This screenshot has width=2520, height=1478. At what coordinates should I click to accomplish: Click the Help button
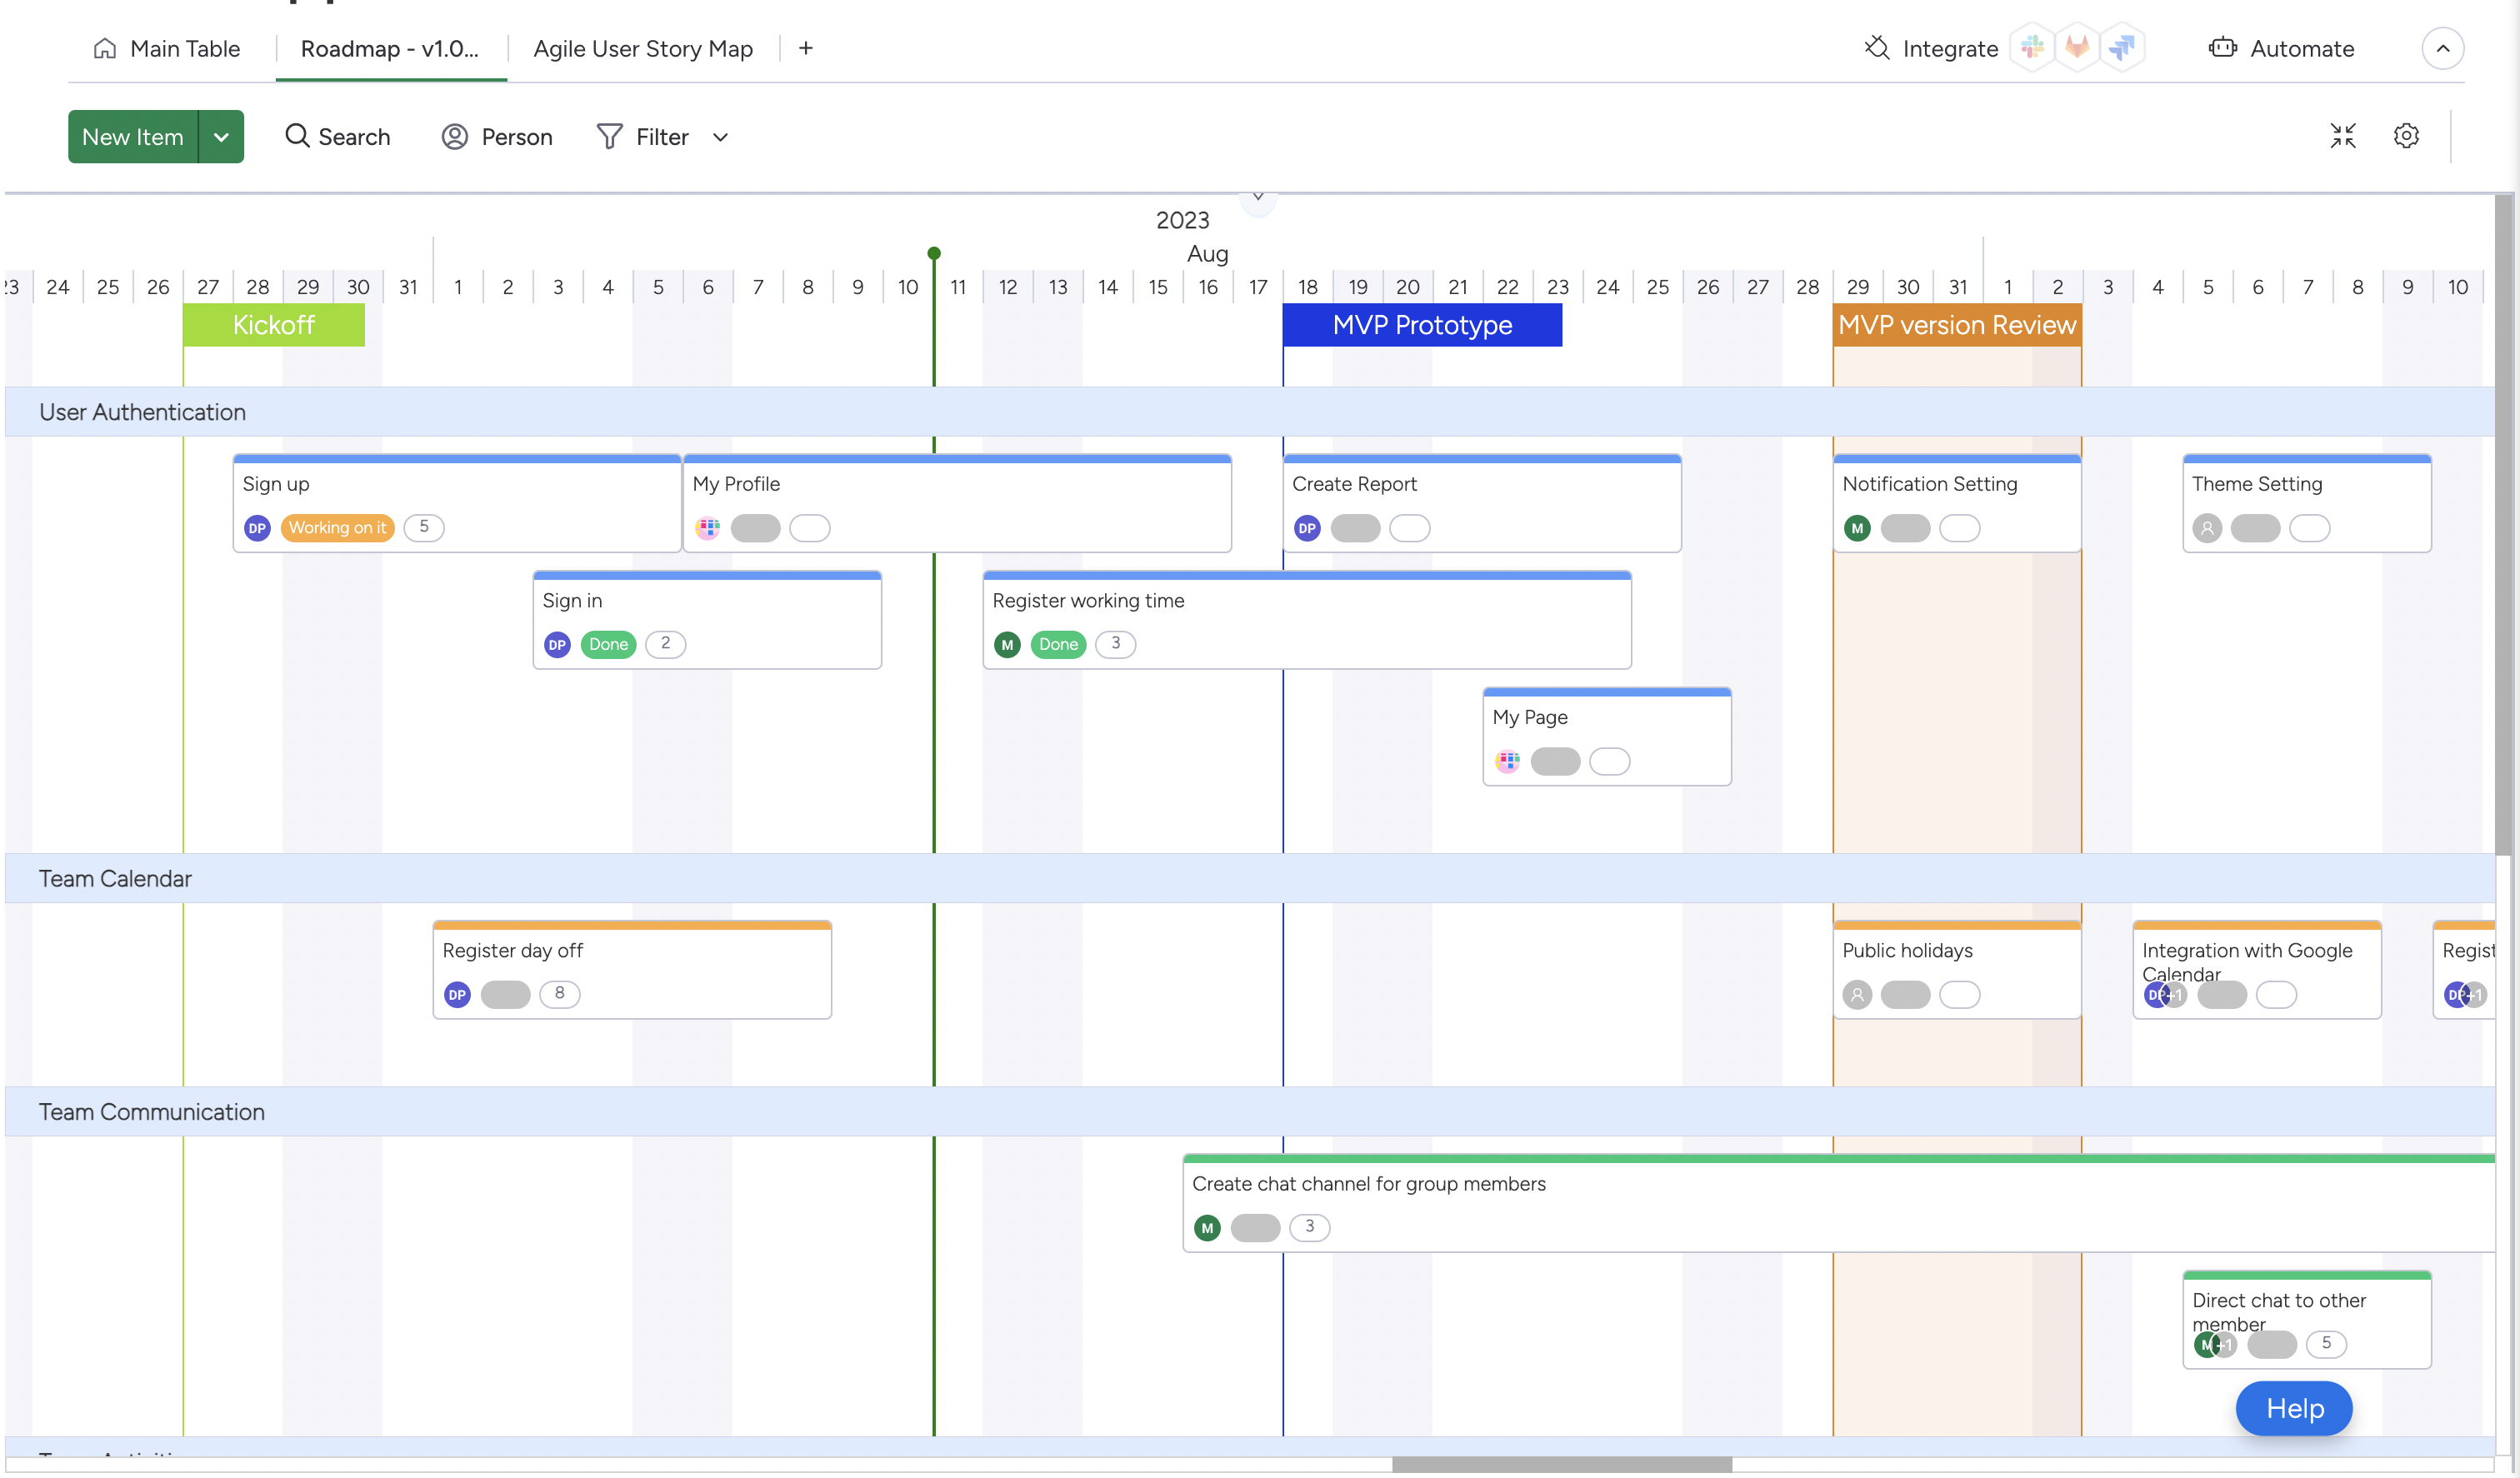(x=2293, y=1408)
